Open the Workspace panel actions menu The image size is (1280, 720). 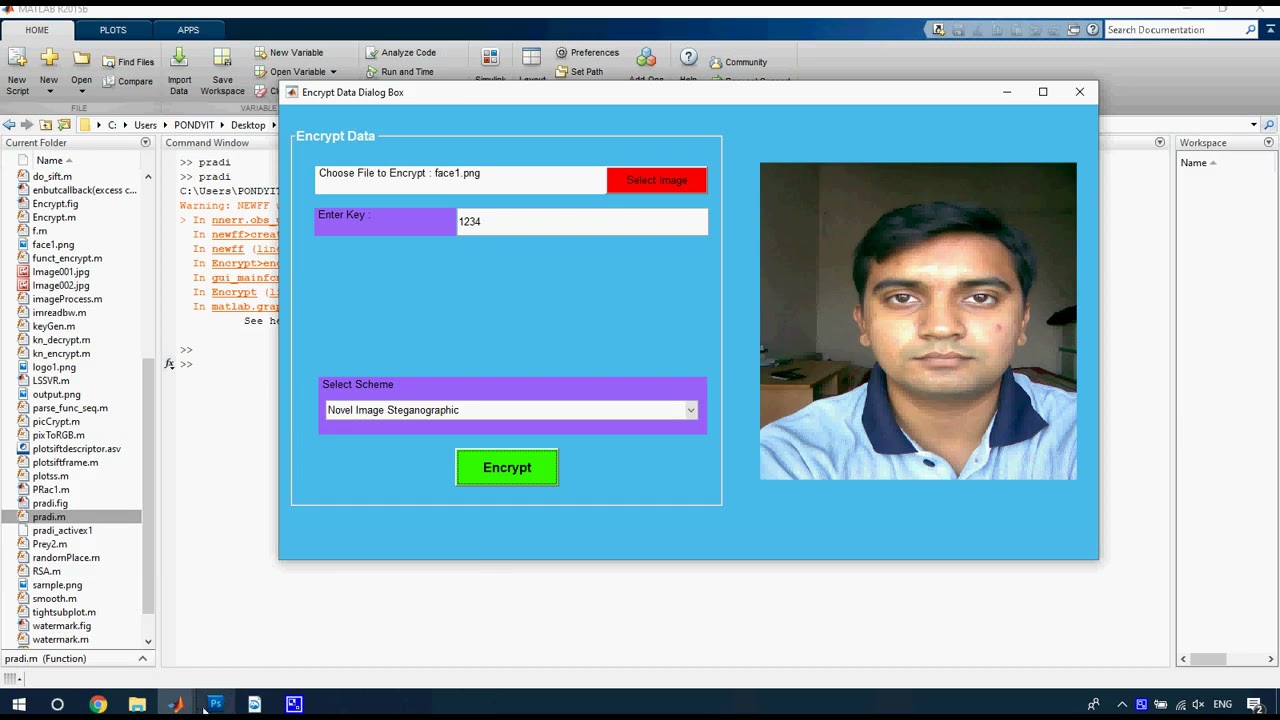click(x=1269, y=143)
